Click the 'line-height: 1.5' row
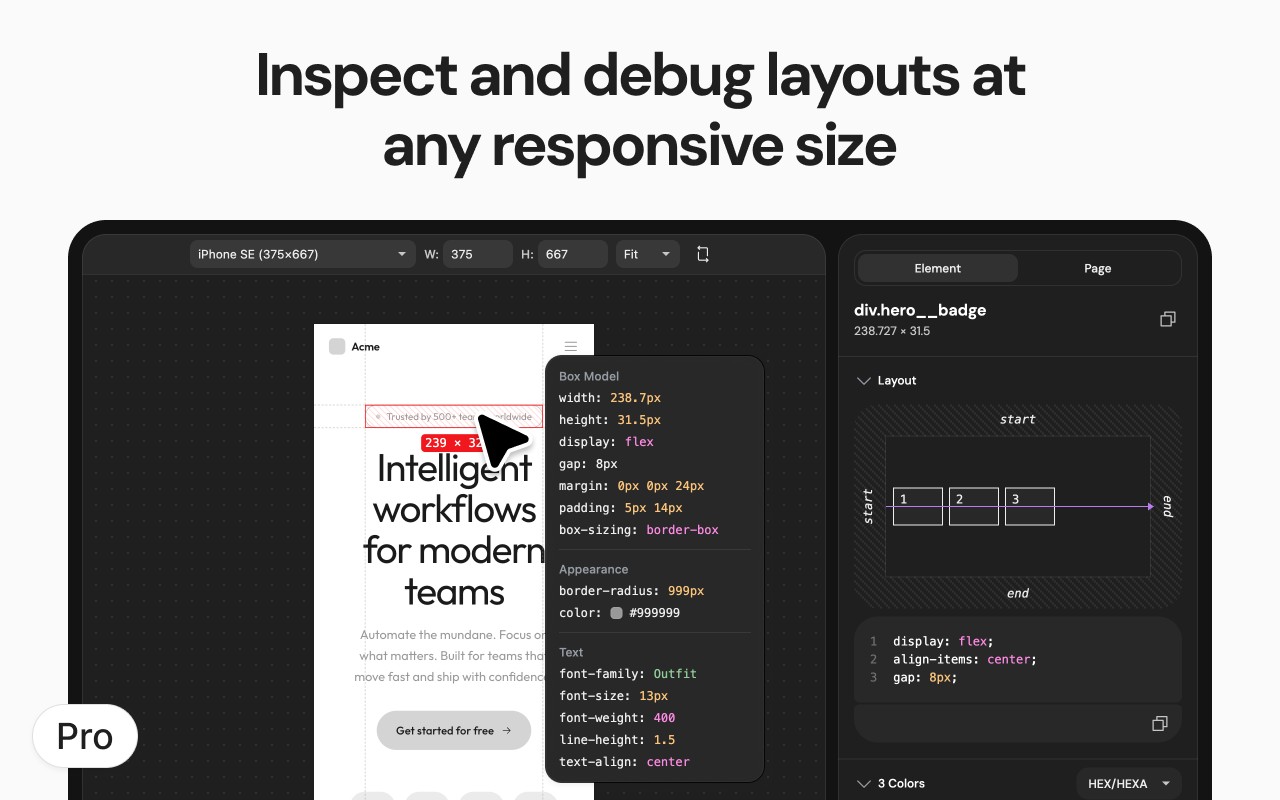The height and width of the screenshot is (800, 1280). [x=617, y=740]
